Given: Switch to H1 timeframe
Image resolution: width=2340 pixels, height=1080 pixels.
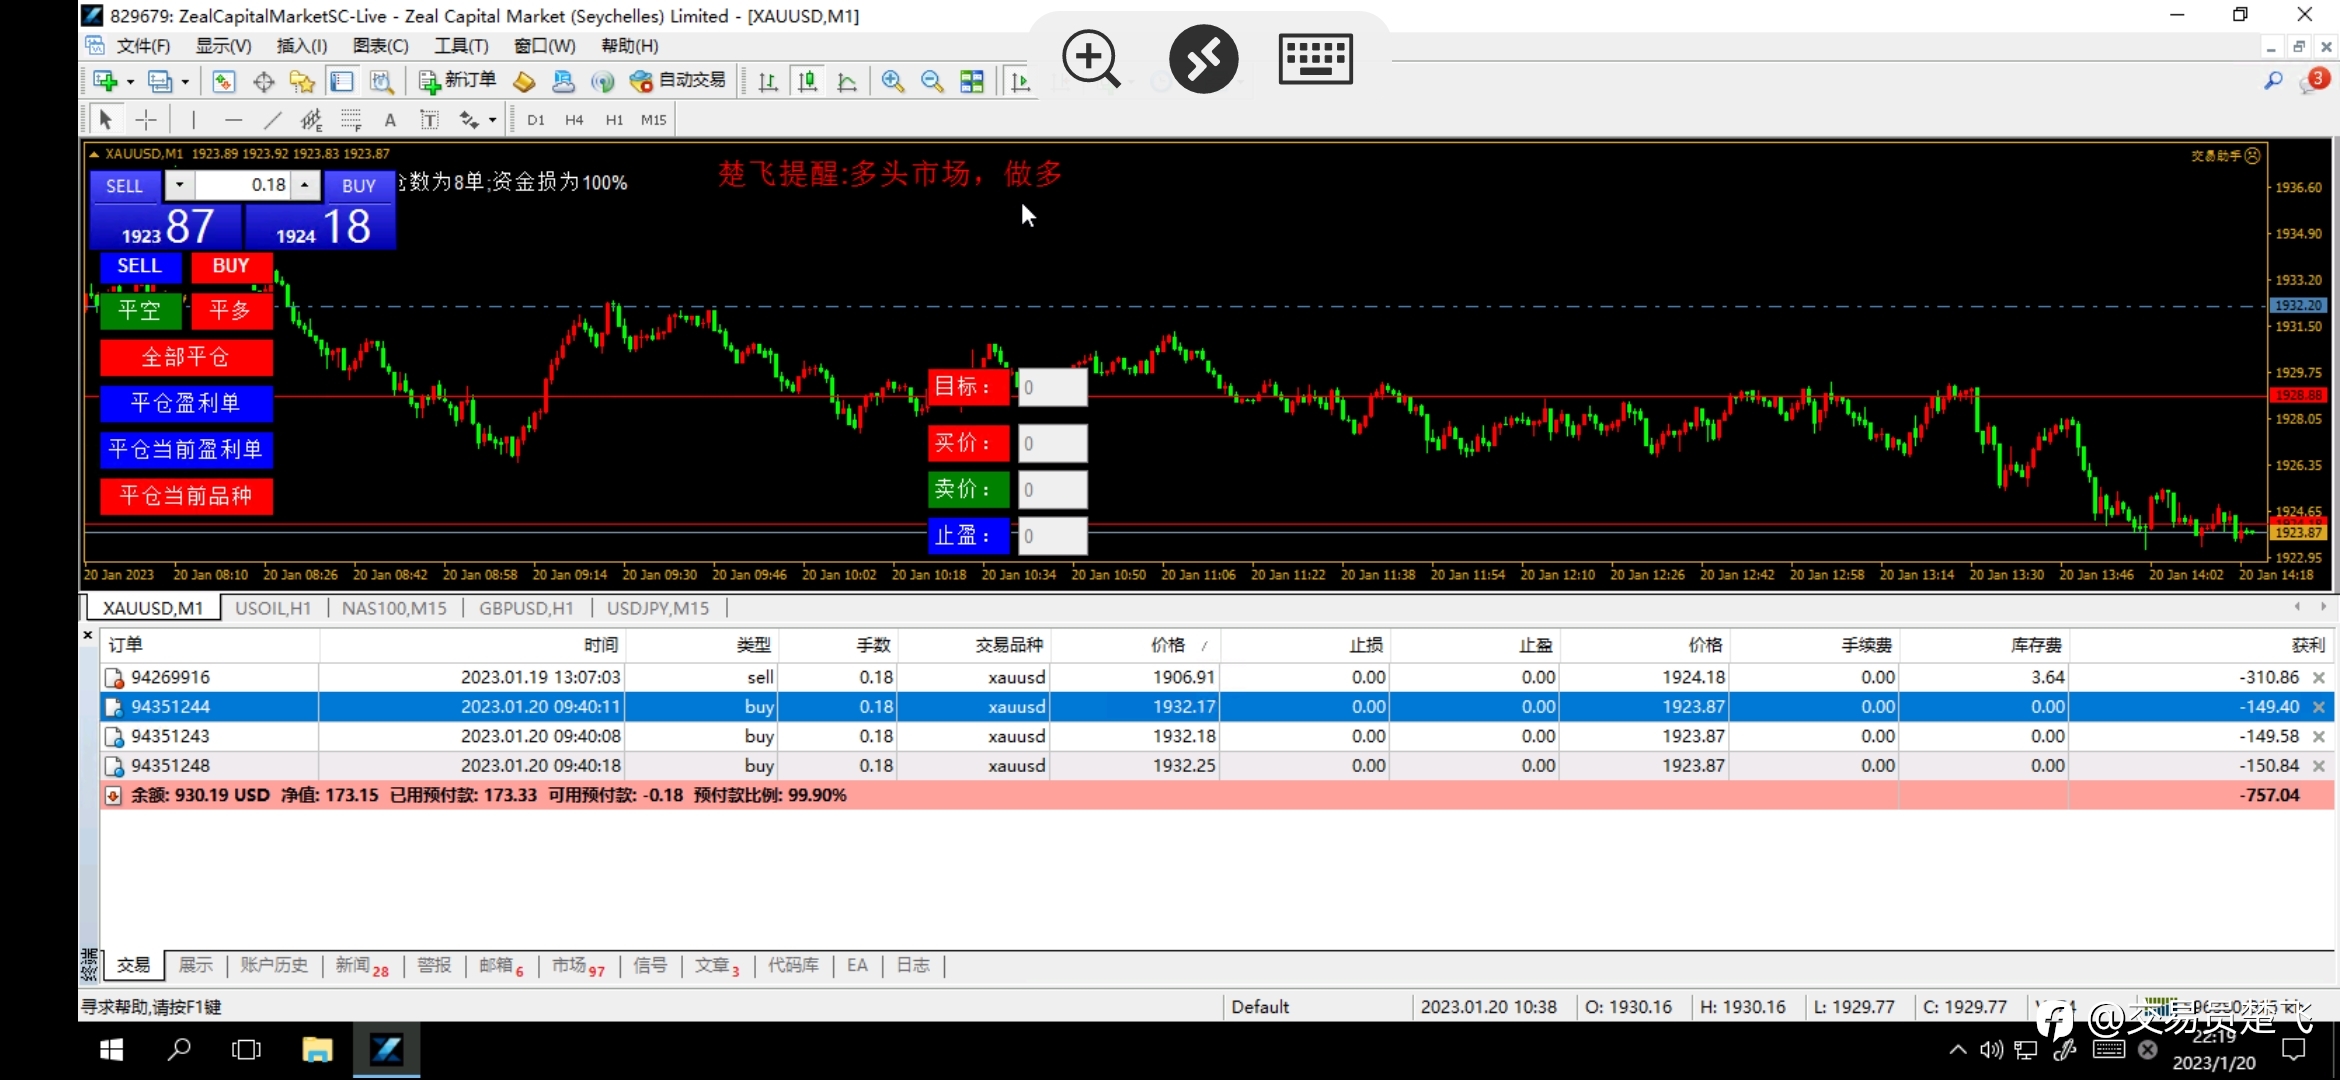Looking at the screenshot, I should 614,120.
